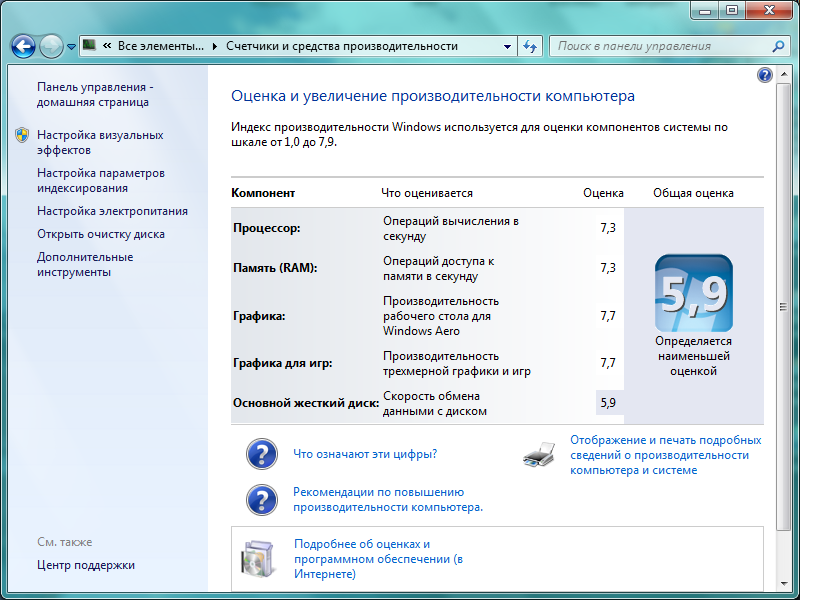This screenshot has height=600, width=819.
Task: Open 'Настройка визуальных эффектов' link
Action: (99, 142)
